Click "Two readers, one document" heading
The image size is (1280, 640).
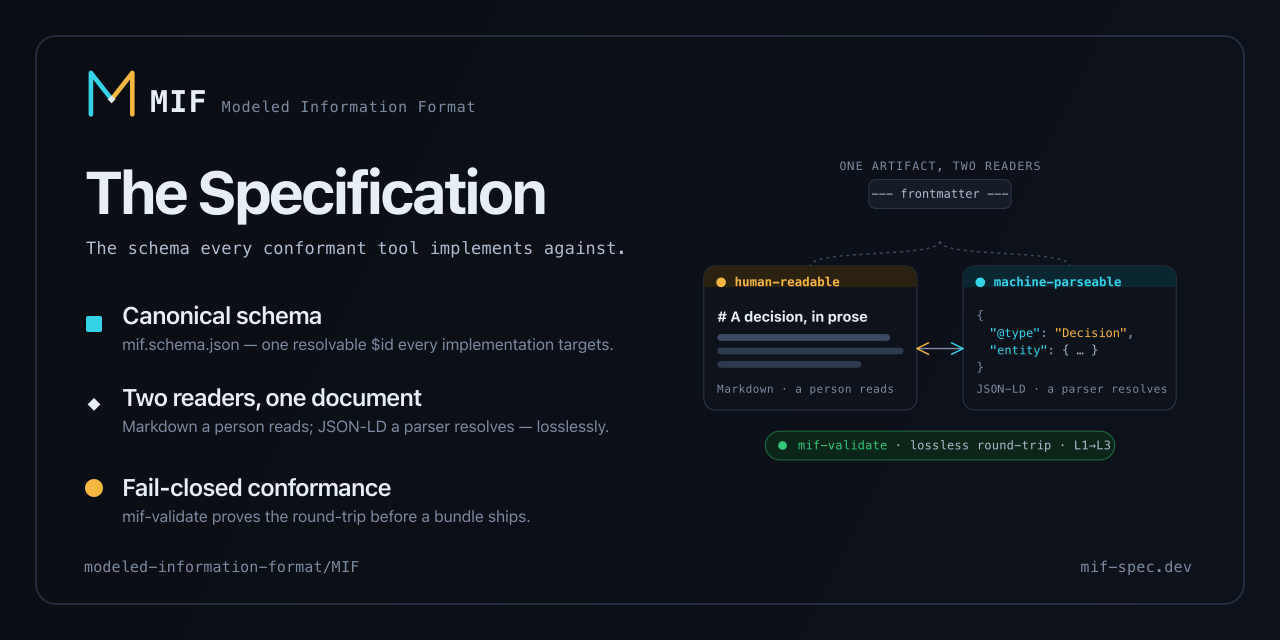click(x=272, y=398)
